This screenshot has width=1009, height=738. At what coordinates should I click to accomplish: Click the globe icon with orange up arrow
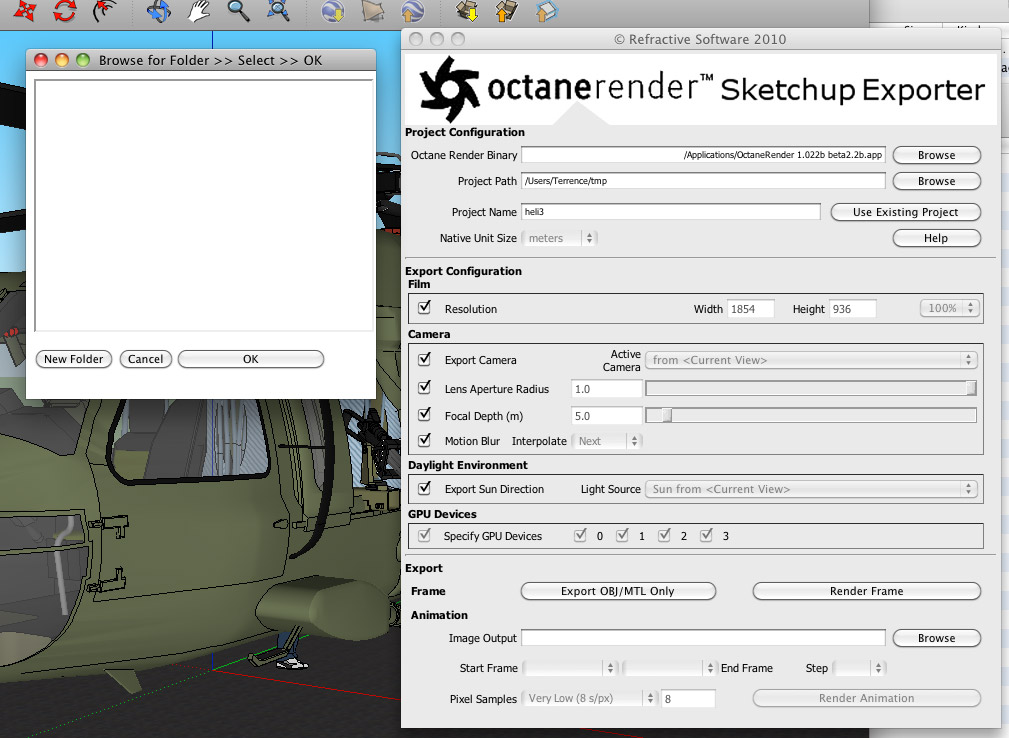(412, 11)
